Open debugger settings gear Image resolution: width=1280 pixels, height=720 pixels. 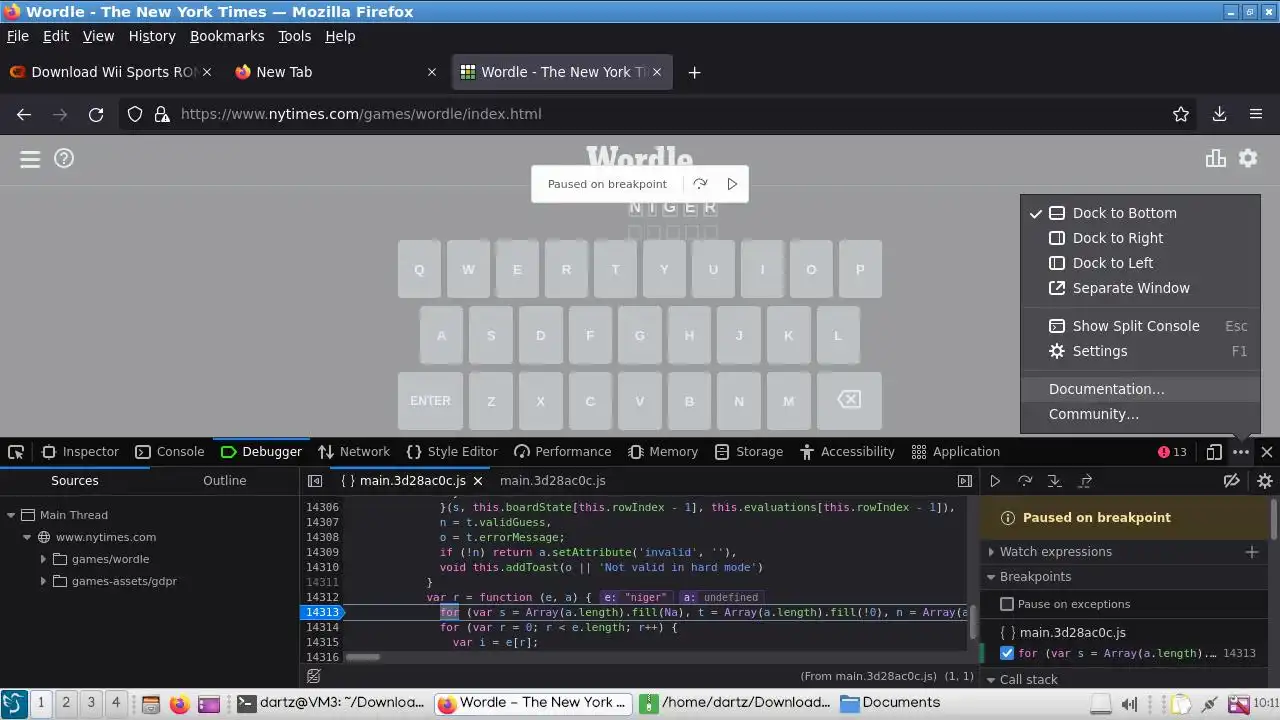[x=1265, y=481]
